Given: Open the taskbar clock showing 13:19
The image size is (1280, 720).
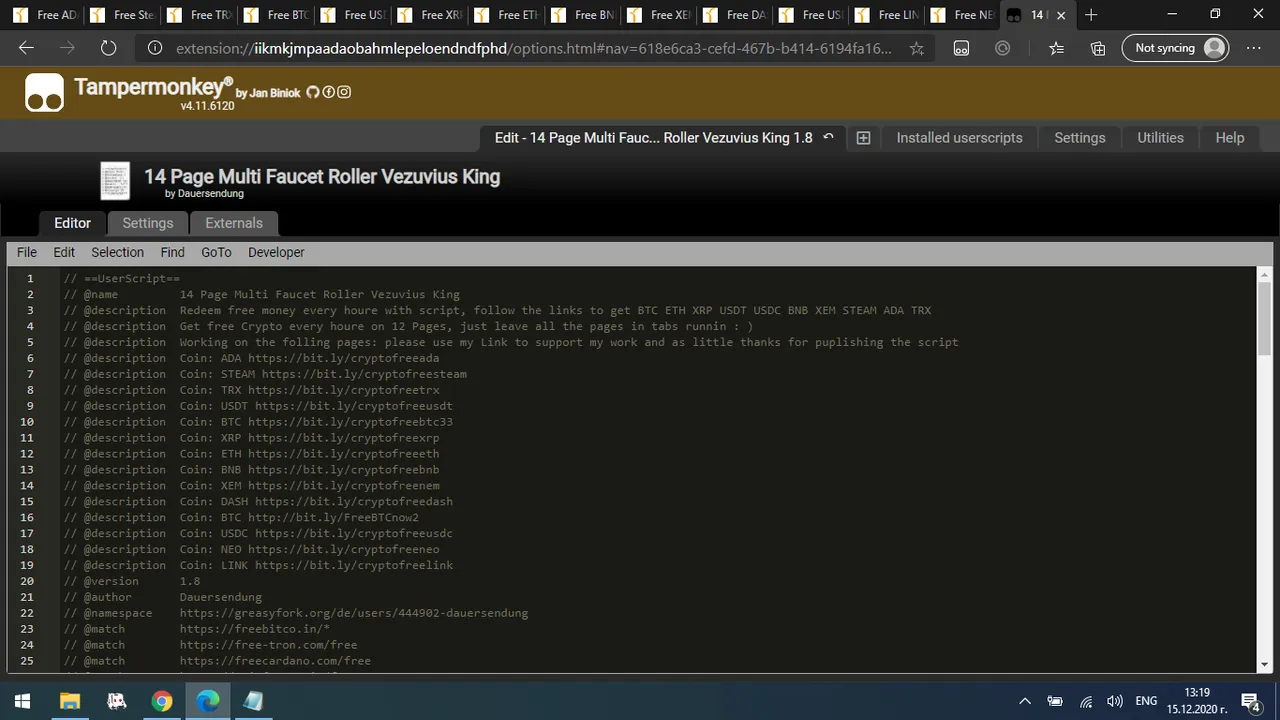Looking at the screenshot, I should (x=1196, y=701).
